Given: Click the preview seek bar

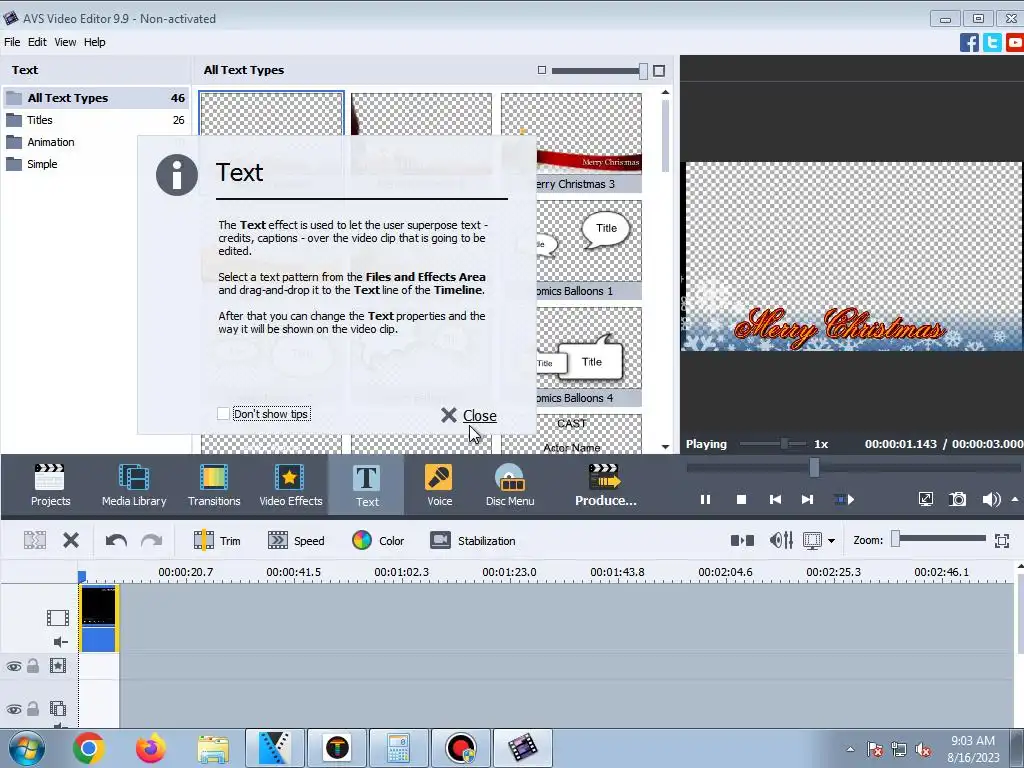Looking at the screenshot, I should [853, 468].
